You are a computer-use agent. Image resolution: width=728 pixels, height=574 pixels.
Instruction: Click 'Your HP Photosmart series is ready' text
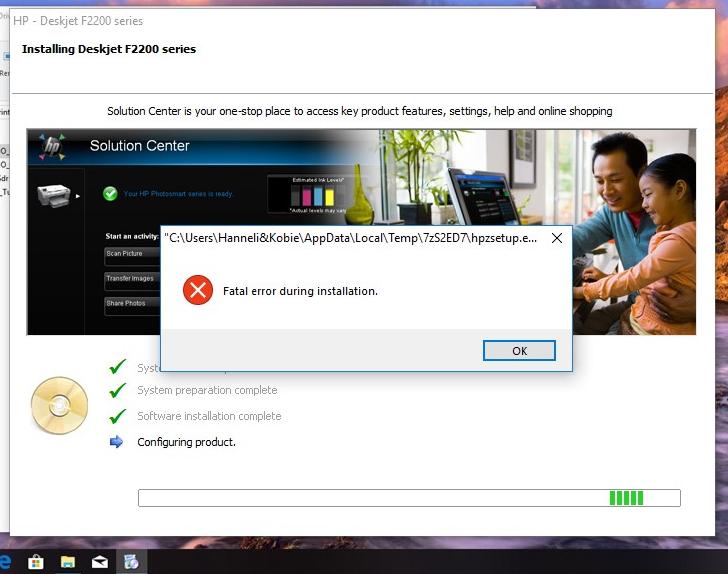tap(178, 194)
